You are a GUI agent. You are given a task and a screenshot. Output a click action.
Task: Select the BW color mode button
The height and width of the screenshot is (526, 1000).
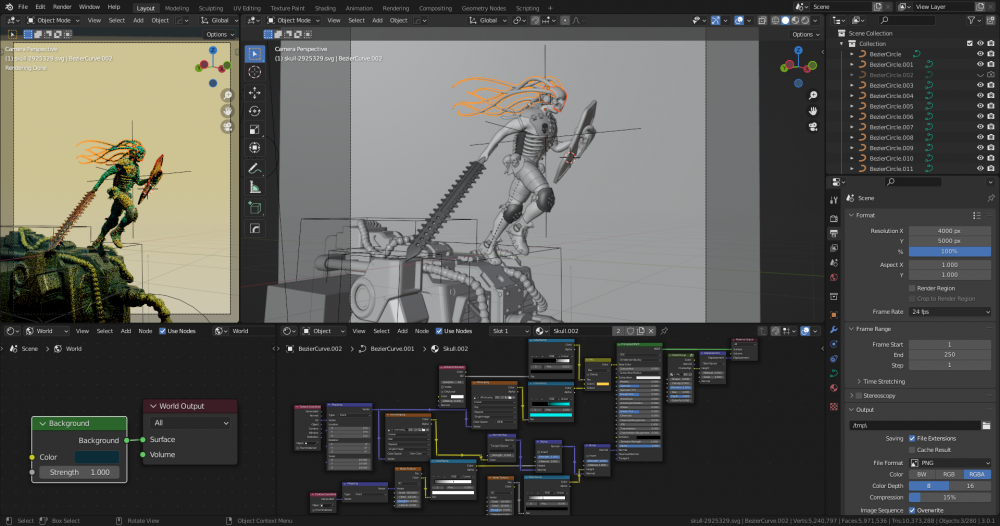[x=922, y=474]
